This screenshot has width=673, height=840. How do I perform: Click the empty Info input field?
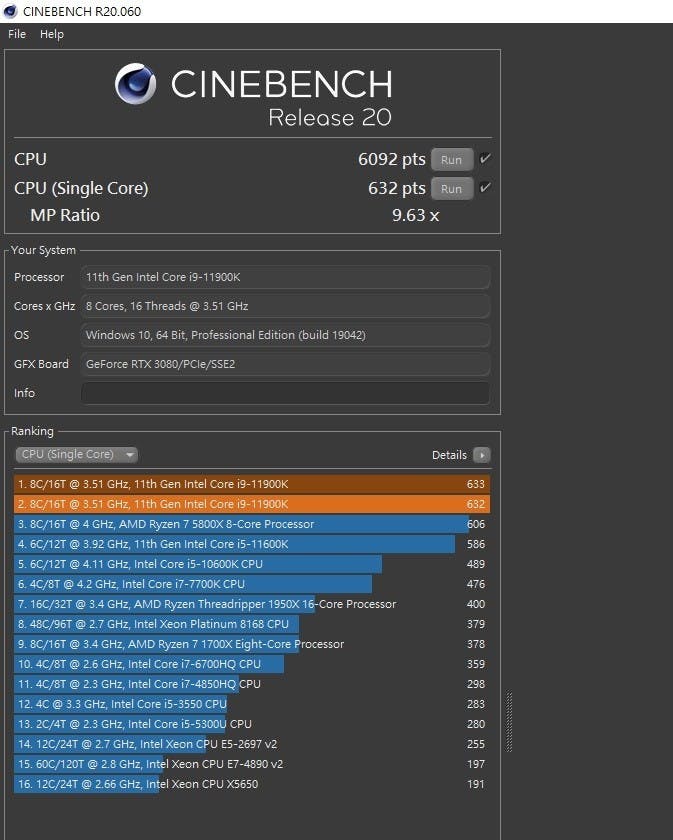click(285, 393)
